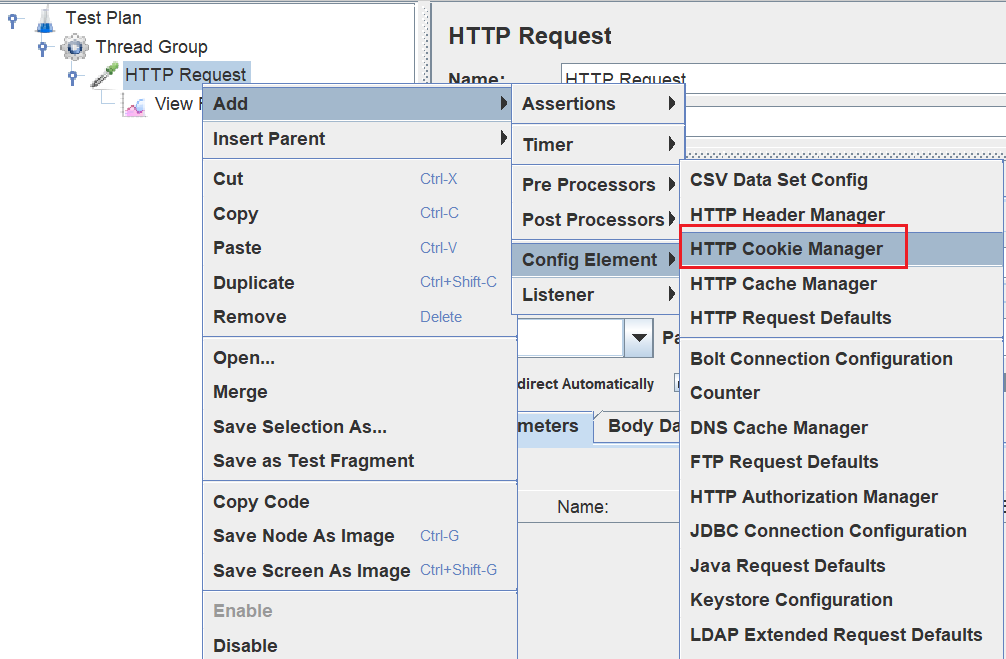This screenshot has width=1006, height=659.
Task: Open the Pre Processors submenu
Action: click(597, 185)
